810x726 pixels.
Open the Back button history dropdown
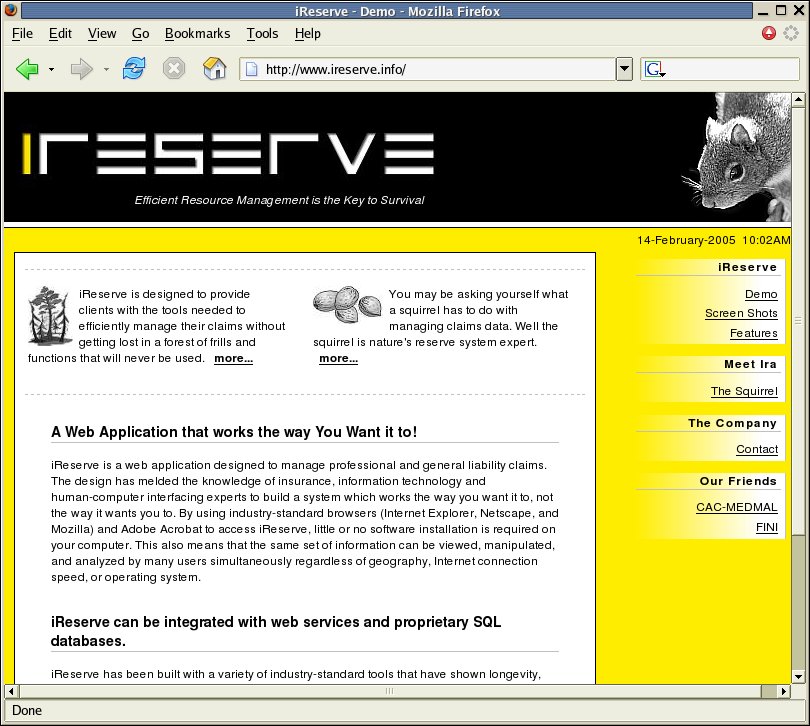51,69
